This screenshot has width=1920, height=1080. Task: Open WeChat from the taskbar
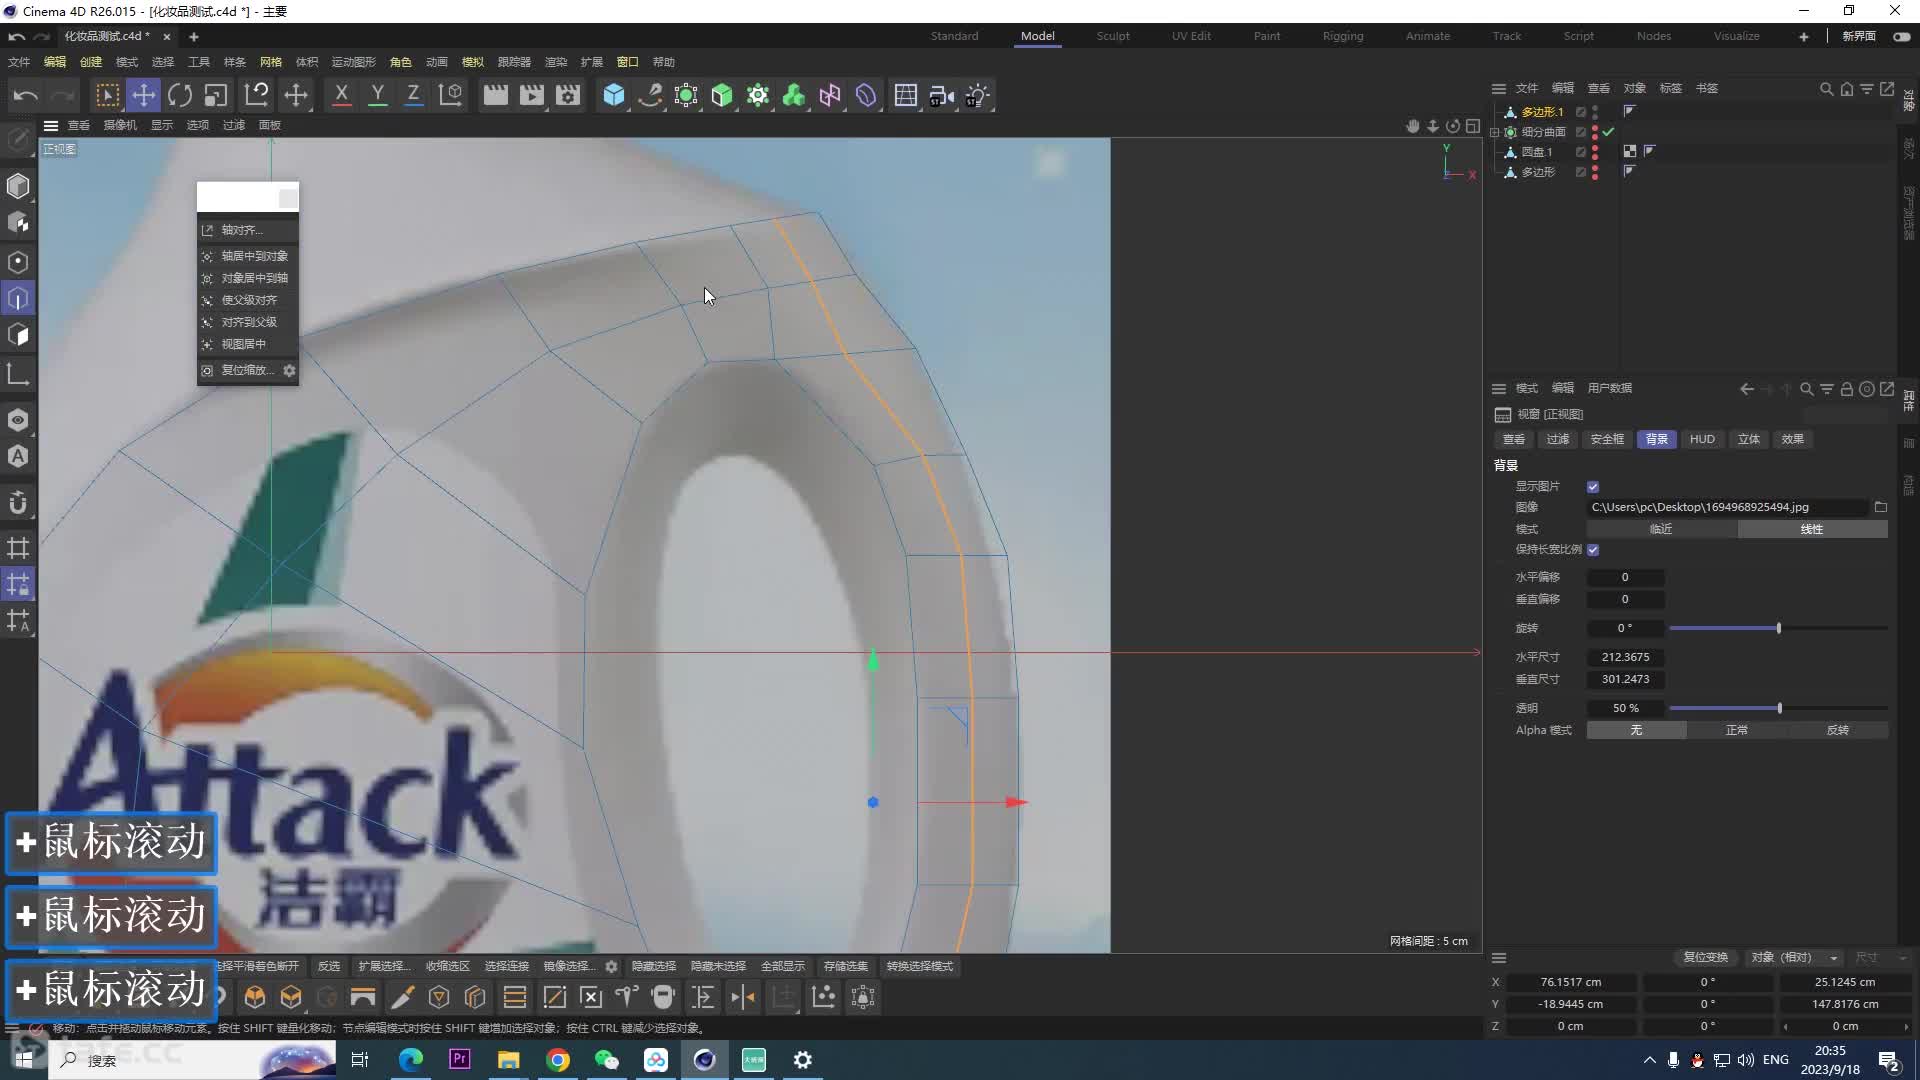607,1060
